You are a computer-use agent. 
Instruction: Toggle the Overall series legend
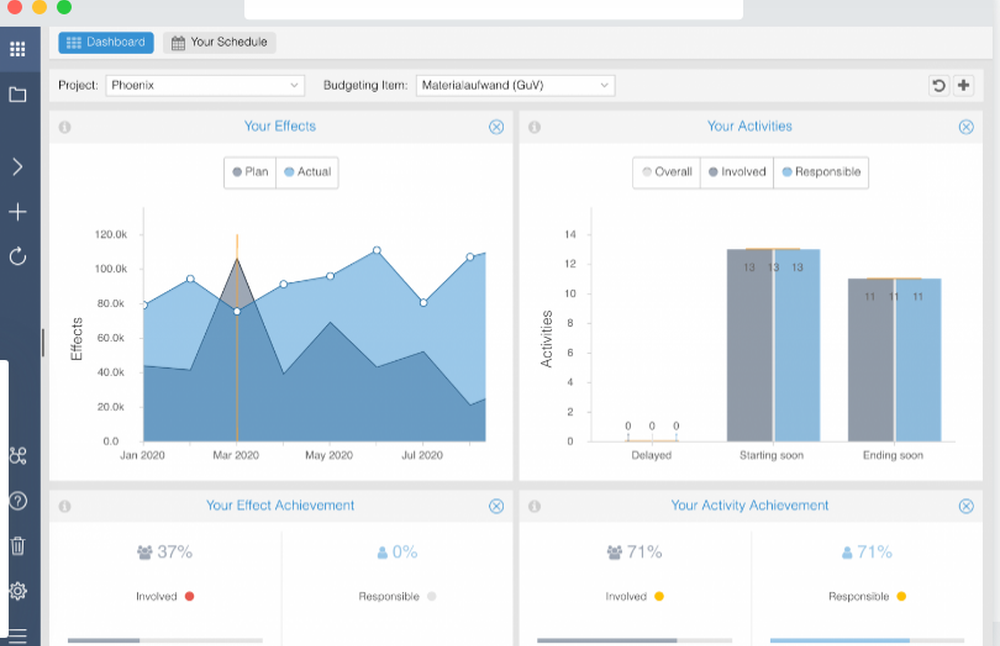pyautogui.click(x=666, y=172)
